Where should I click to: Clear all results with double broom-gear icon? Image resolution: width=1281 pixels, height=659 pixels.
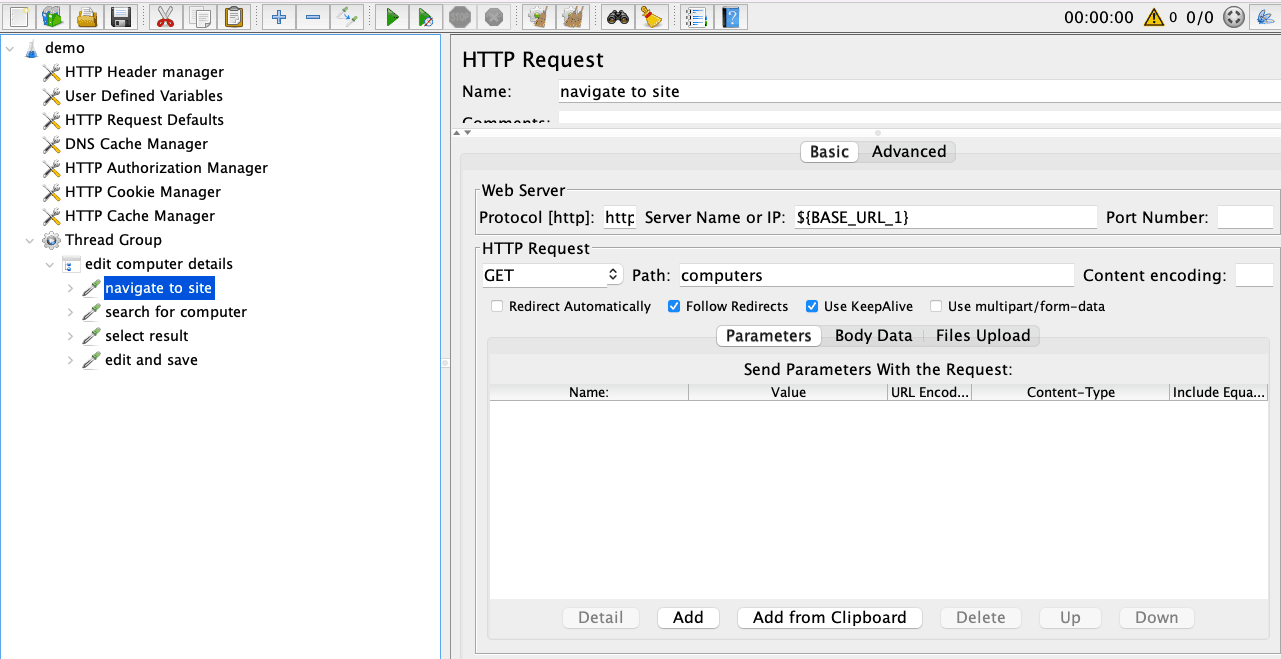coord(572,16)
